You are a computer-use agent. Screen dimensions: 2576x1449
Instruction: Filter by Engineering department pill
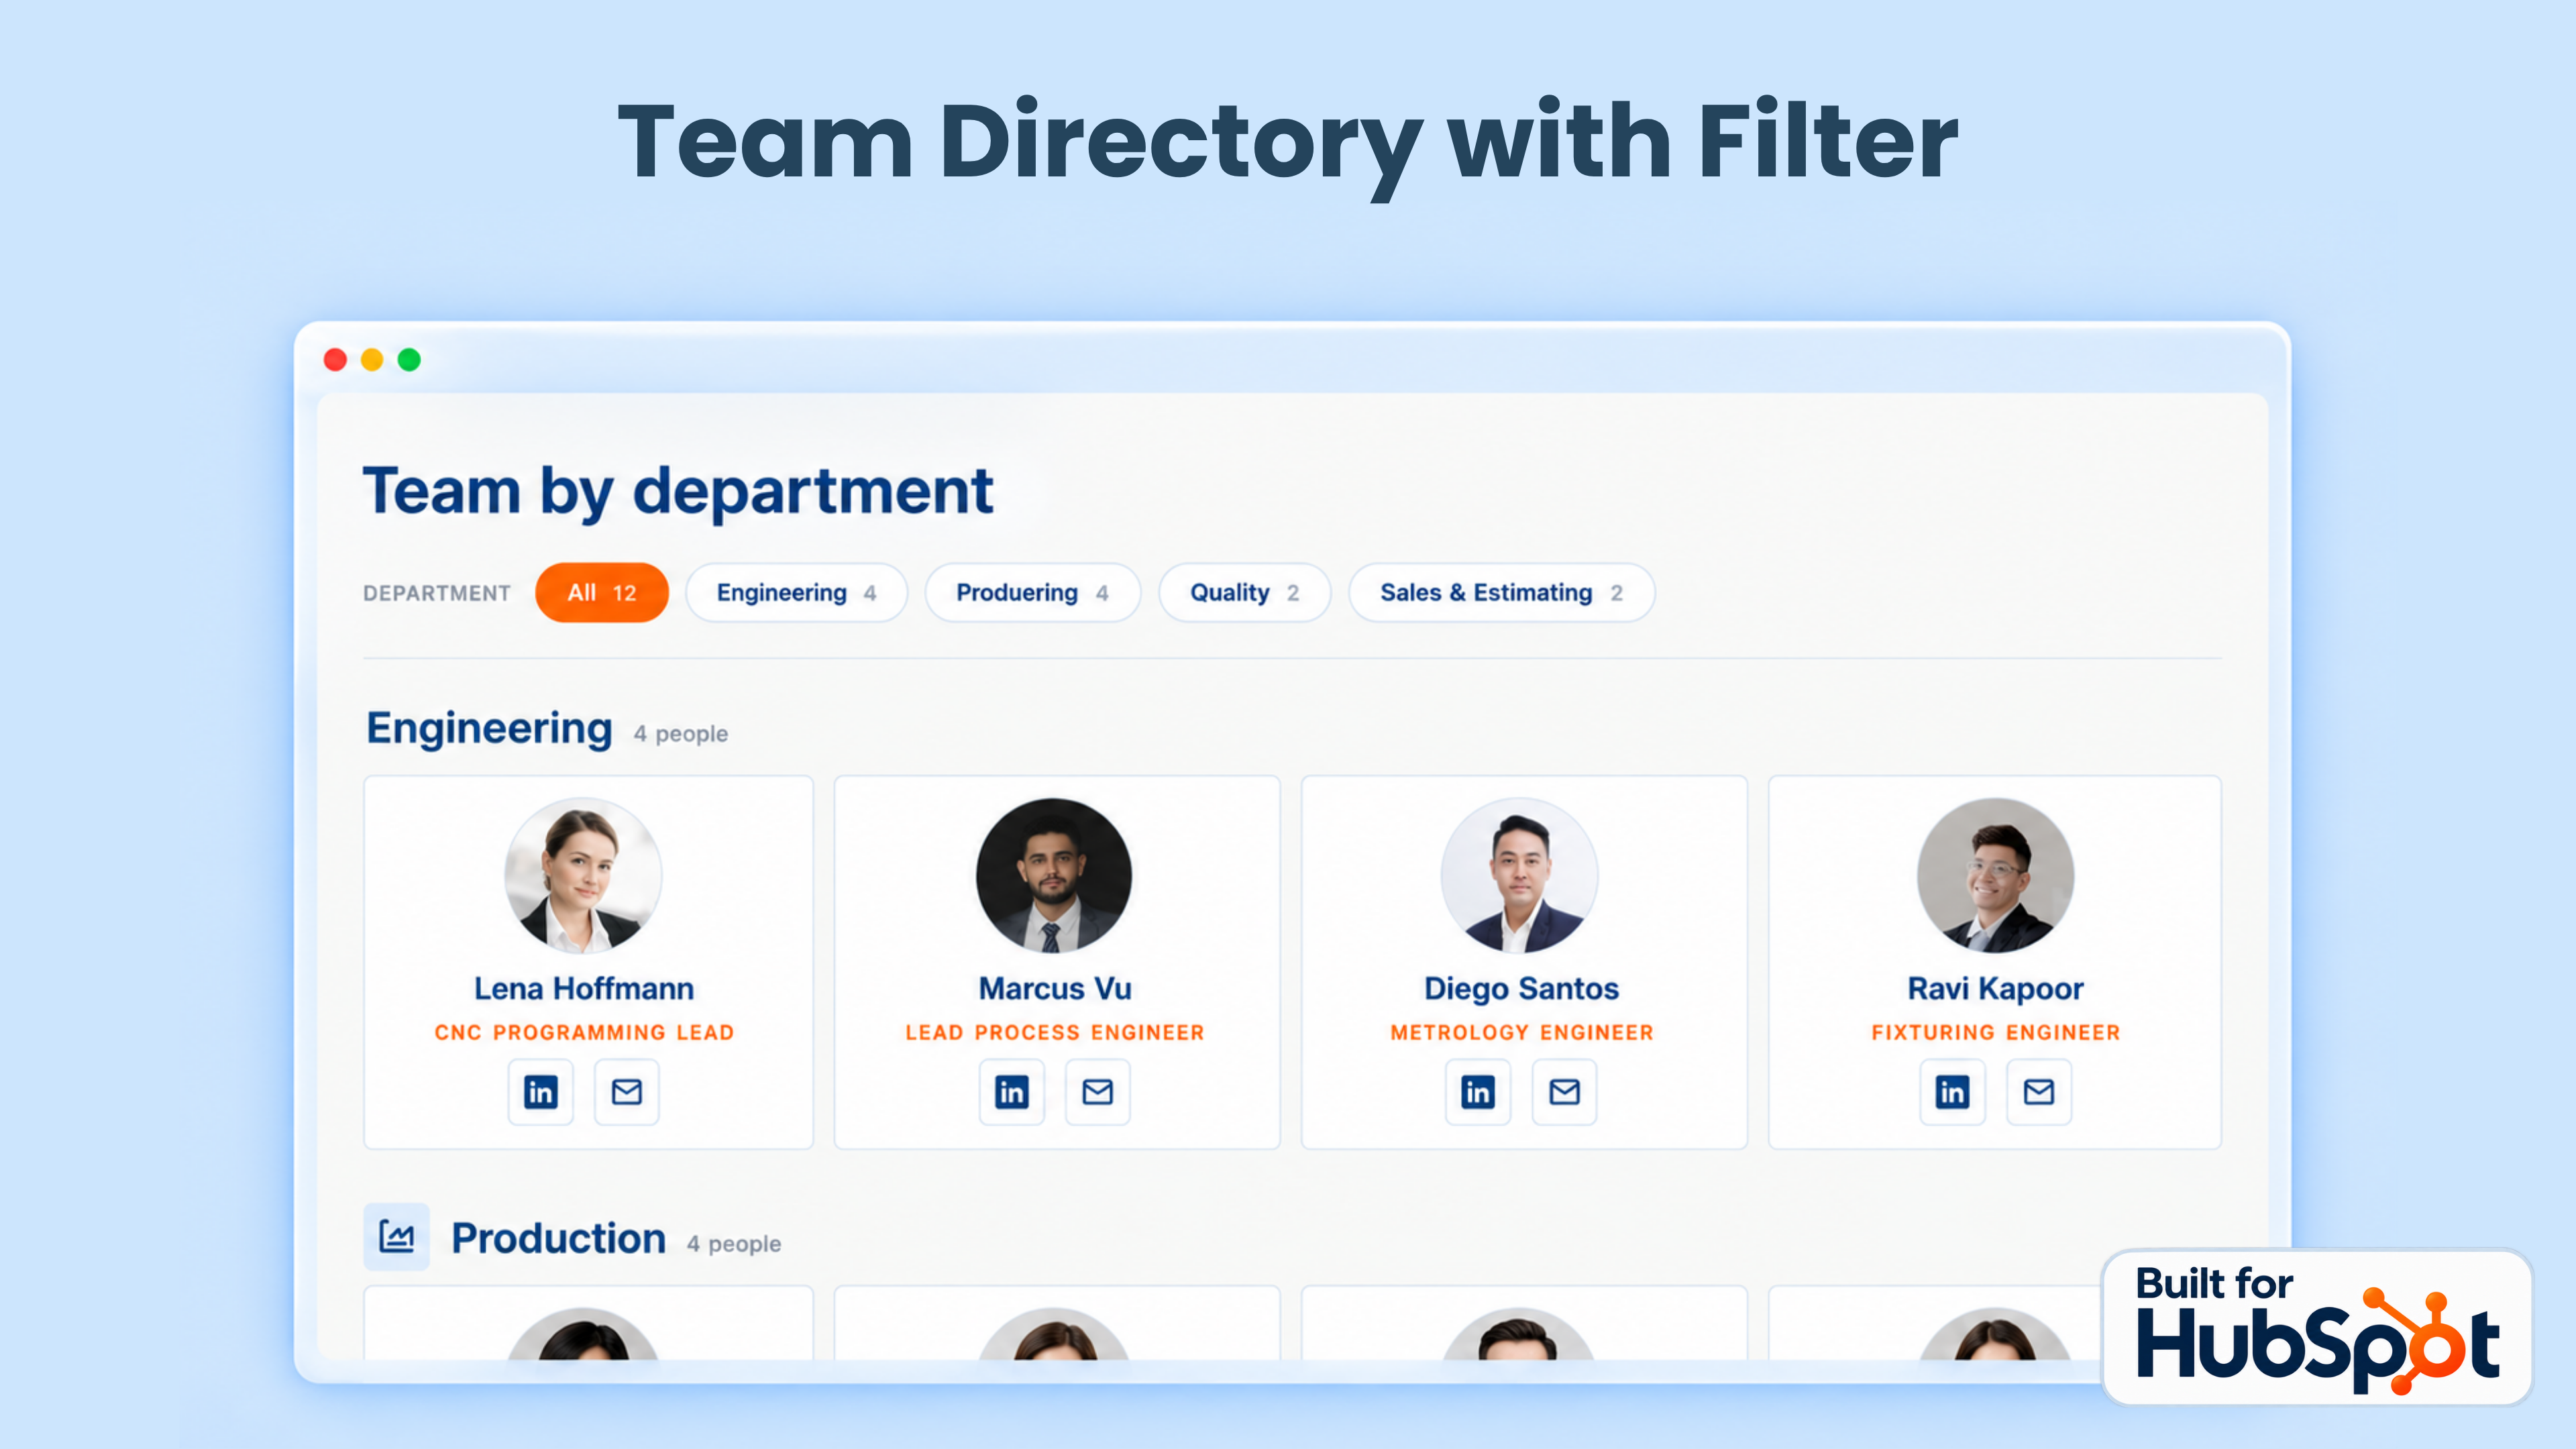[797, 592]
